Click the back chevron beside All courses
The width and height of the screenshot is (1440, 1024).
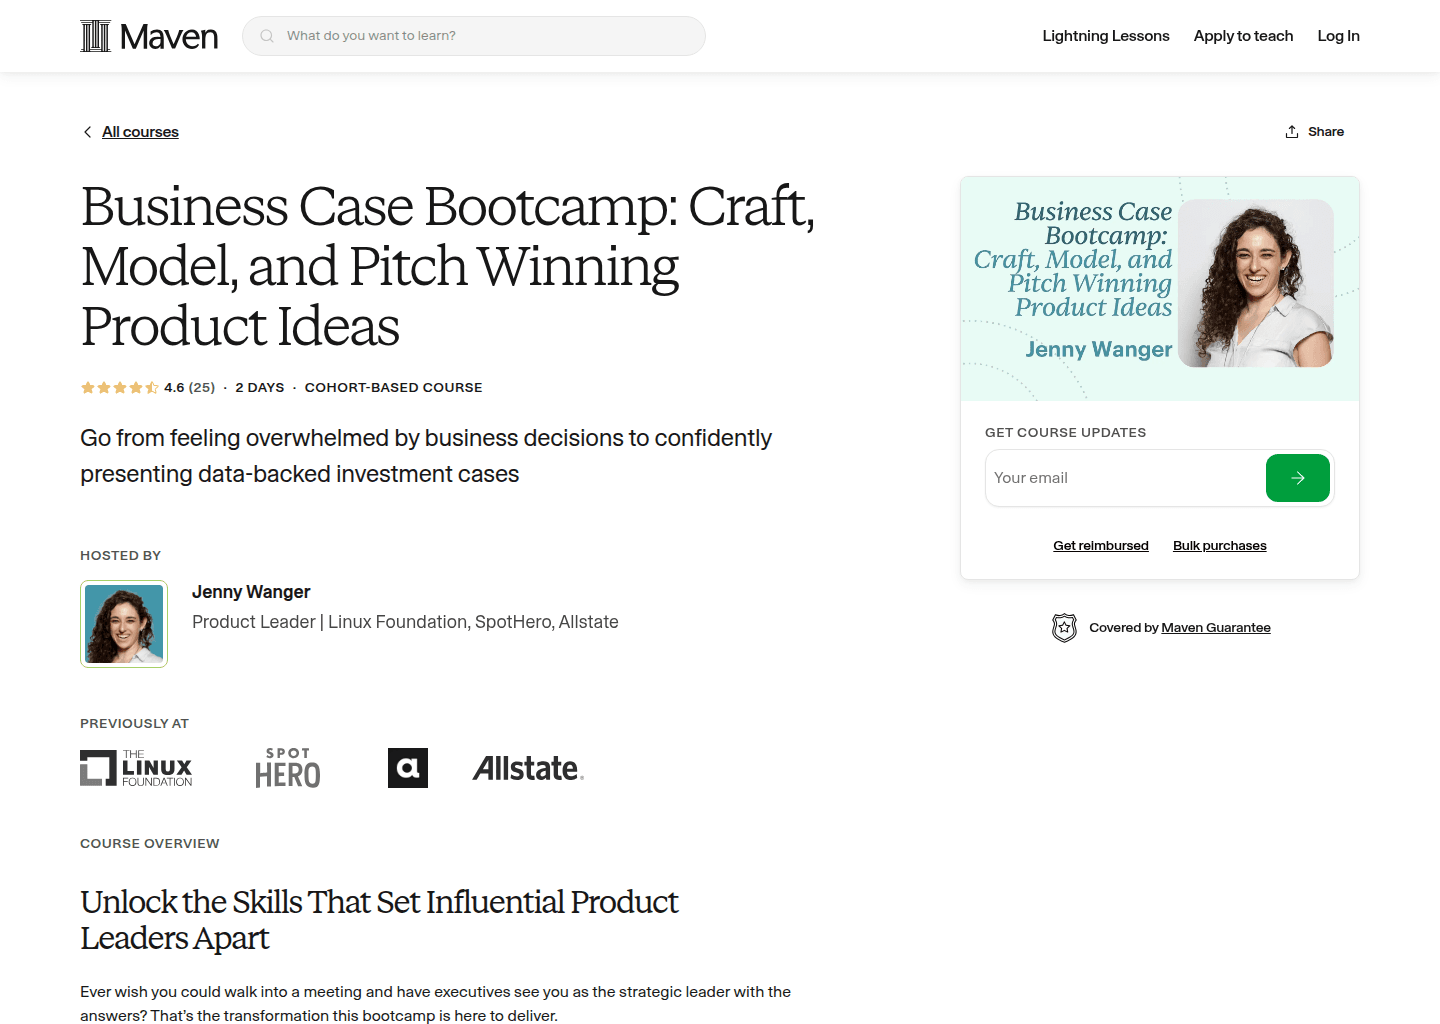[x=87, y=131]
